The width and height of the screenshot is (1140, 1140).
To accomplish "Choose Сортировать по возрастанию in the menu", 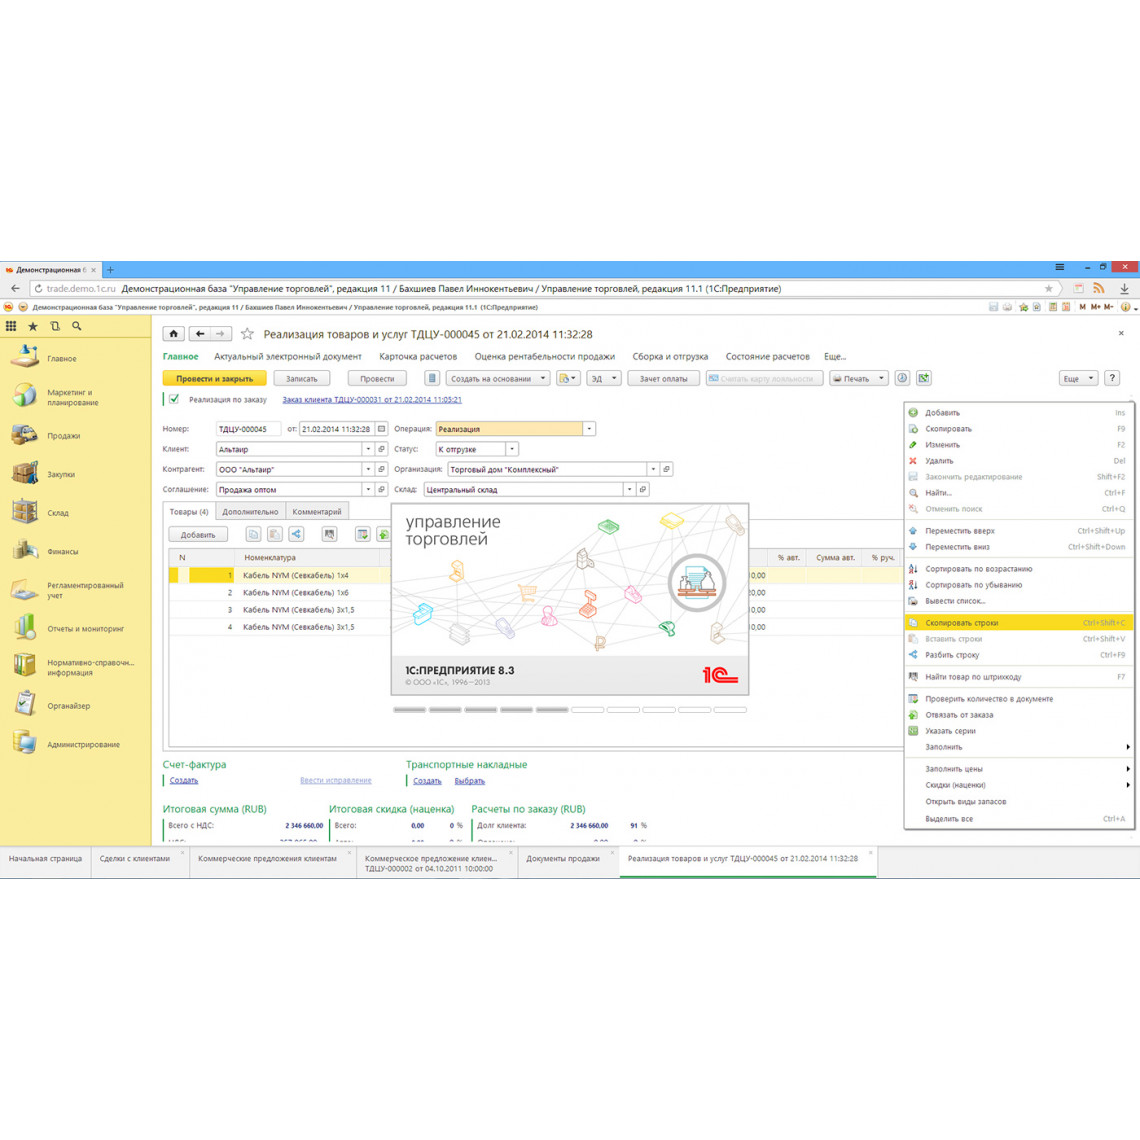I will (x=1019, y=569).
